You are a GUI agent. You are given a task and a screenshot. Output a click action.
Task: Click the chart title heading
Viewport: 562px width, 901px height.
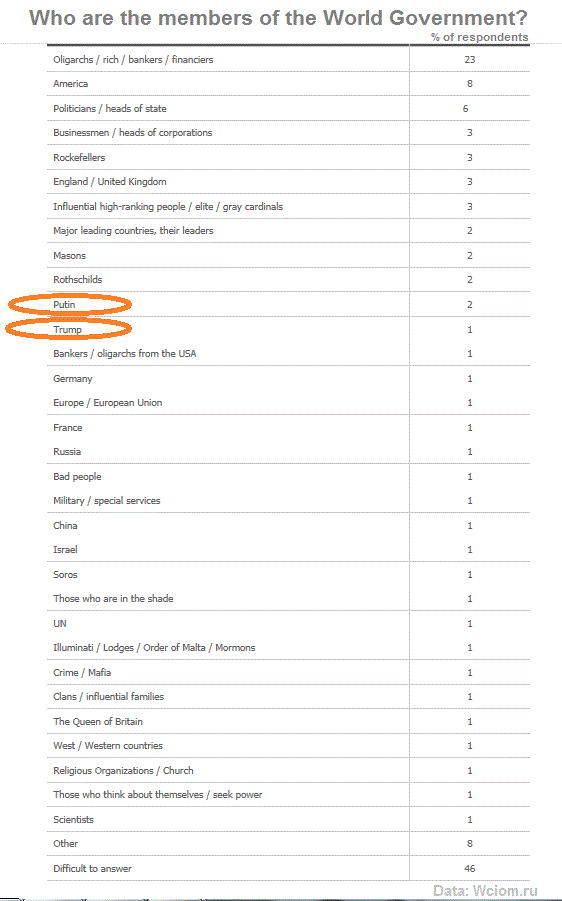coord(278,18)
